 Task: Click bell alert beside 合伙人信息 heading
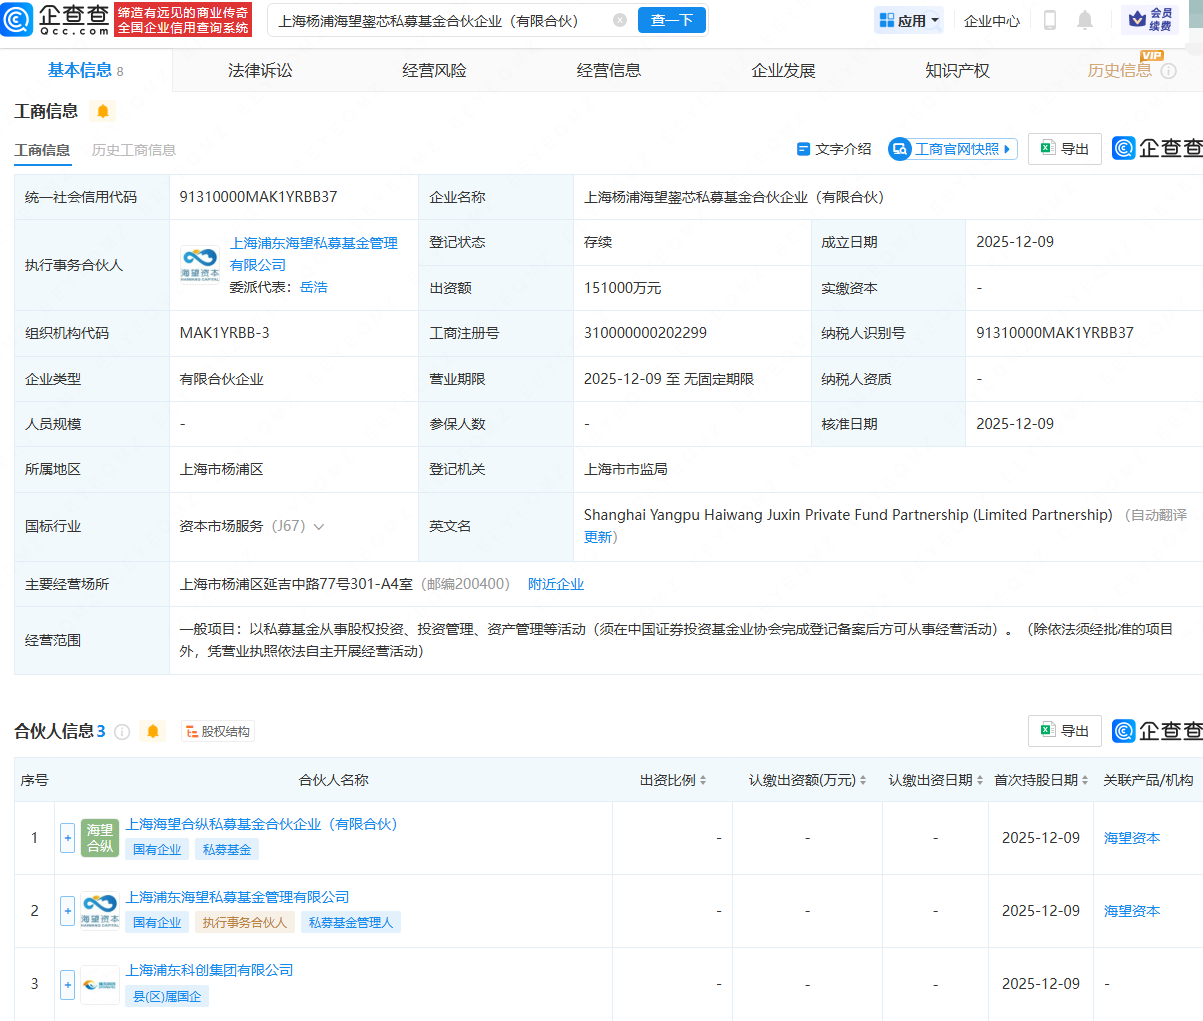point(153,732)
